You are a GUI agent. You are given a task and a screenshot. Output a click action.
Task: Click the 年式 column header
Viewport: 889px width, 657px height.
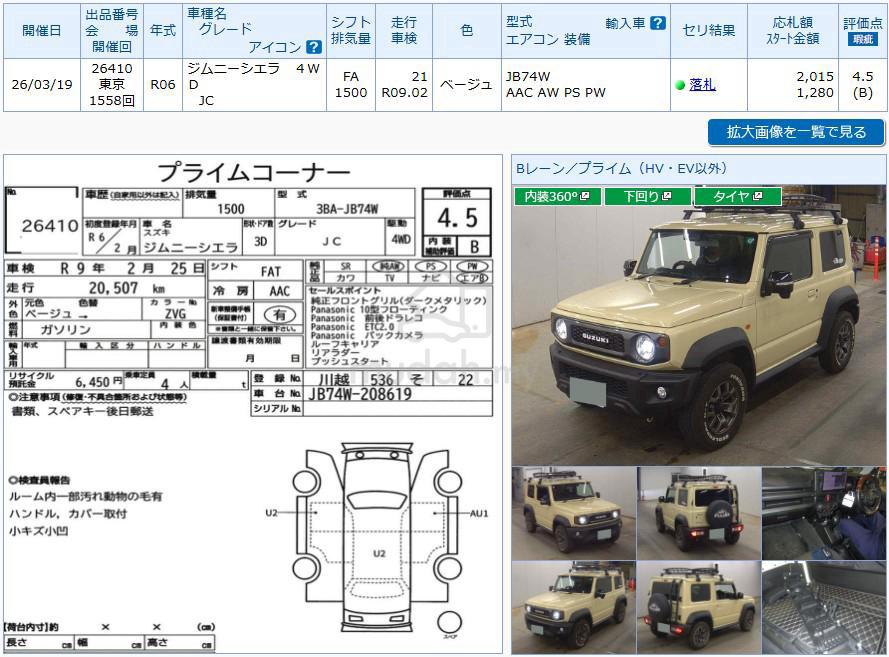pos(163,31)
